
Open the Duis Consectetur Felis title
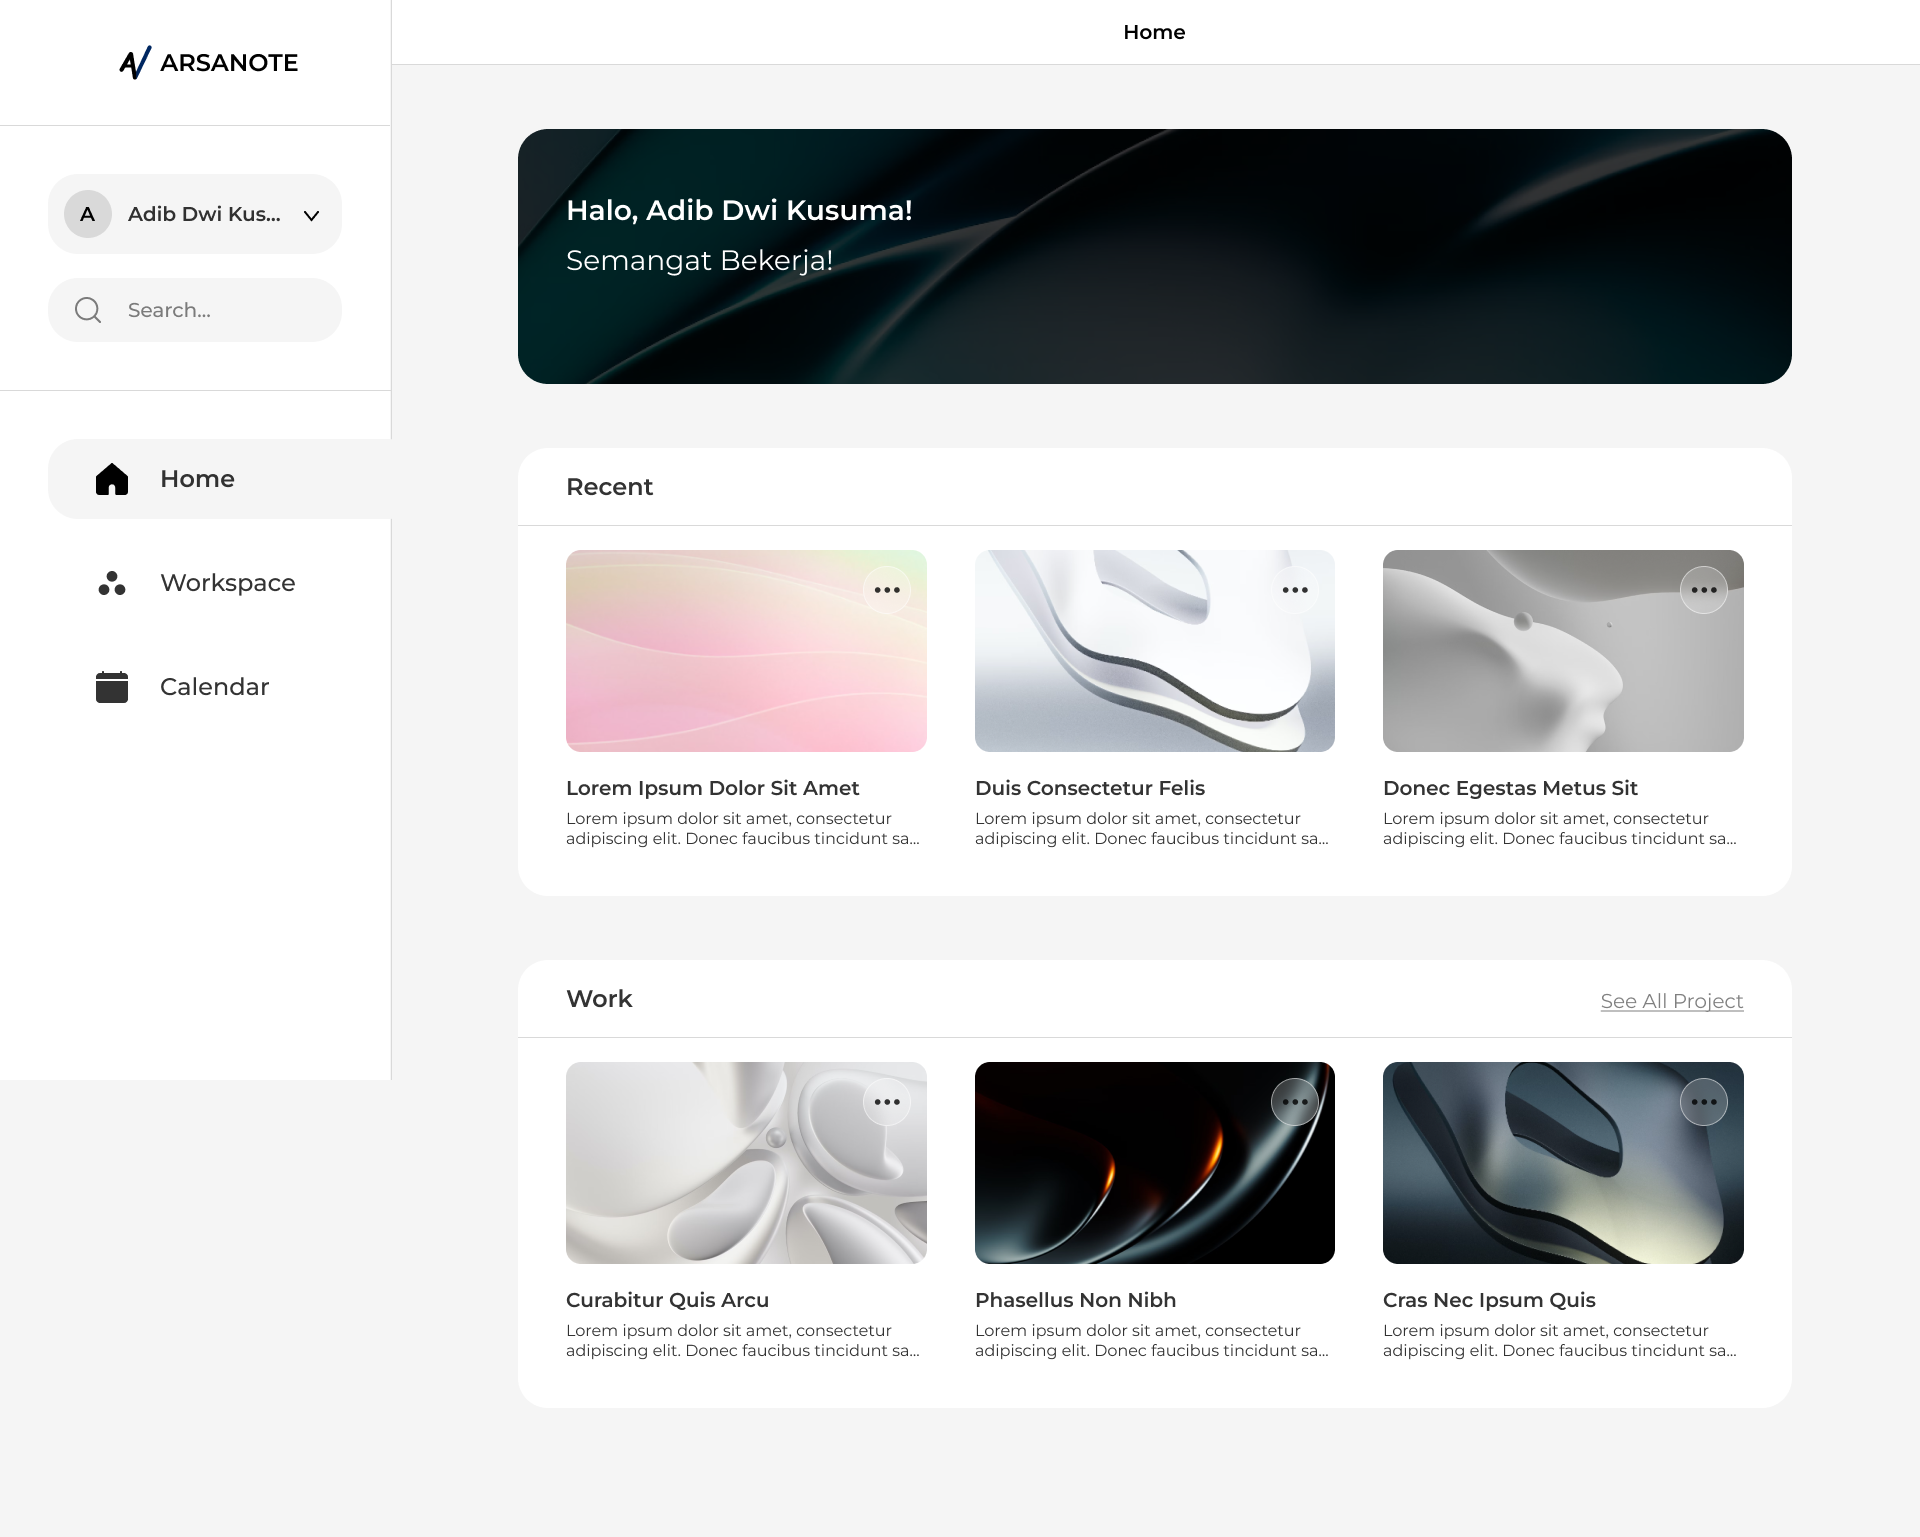[1089, 788]
